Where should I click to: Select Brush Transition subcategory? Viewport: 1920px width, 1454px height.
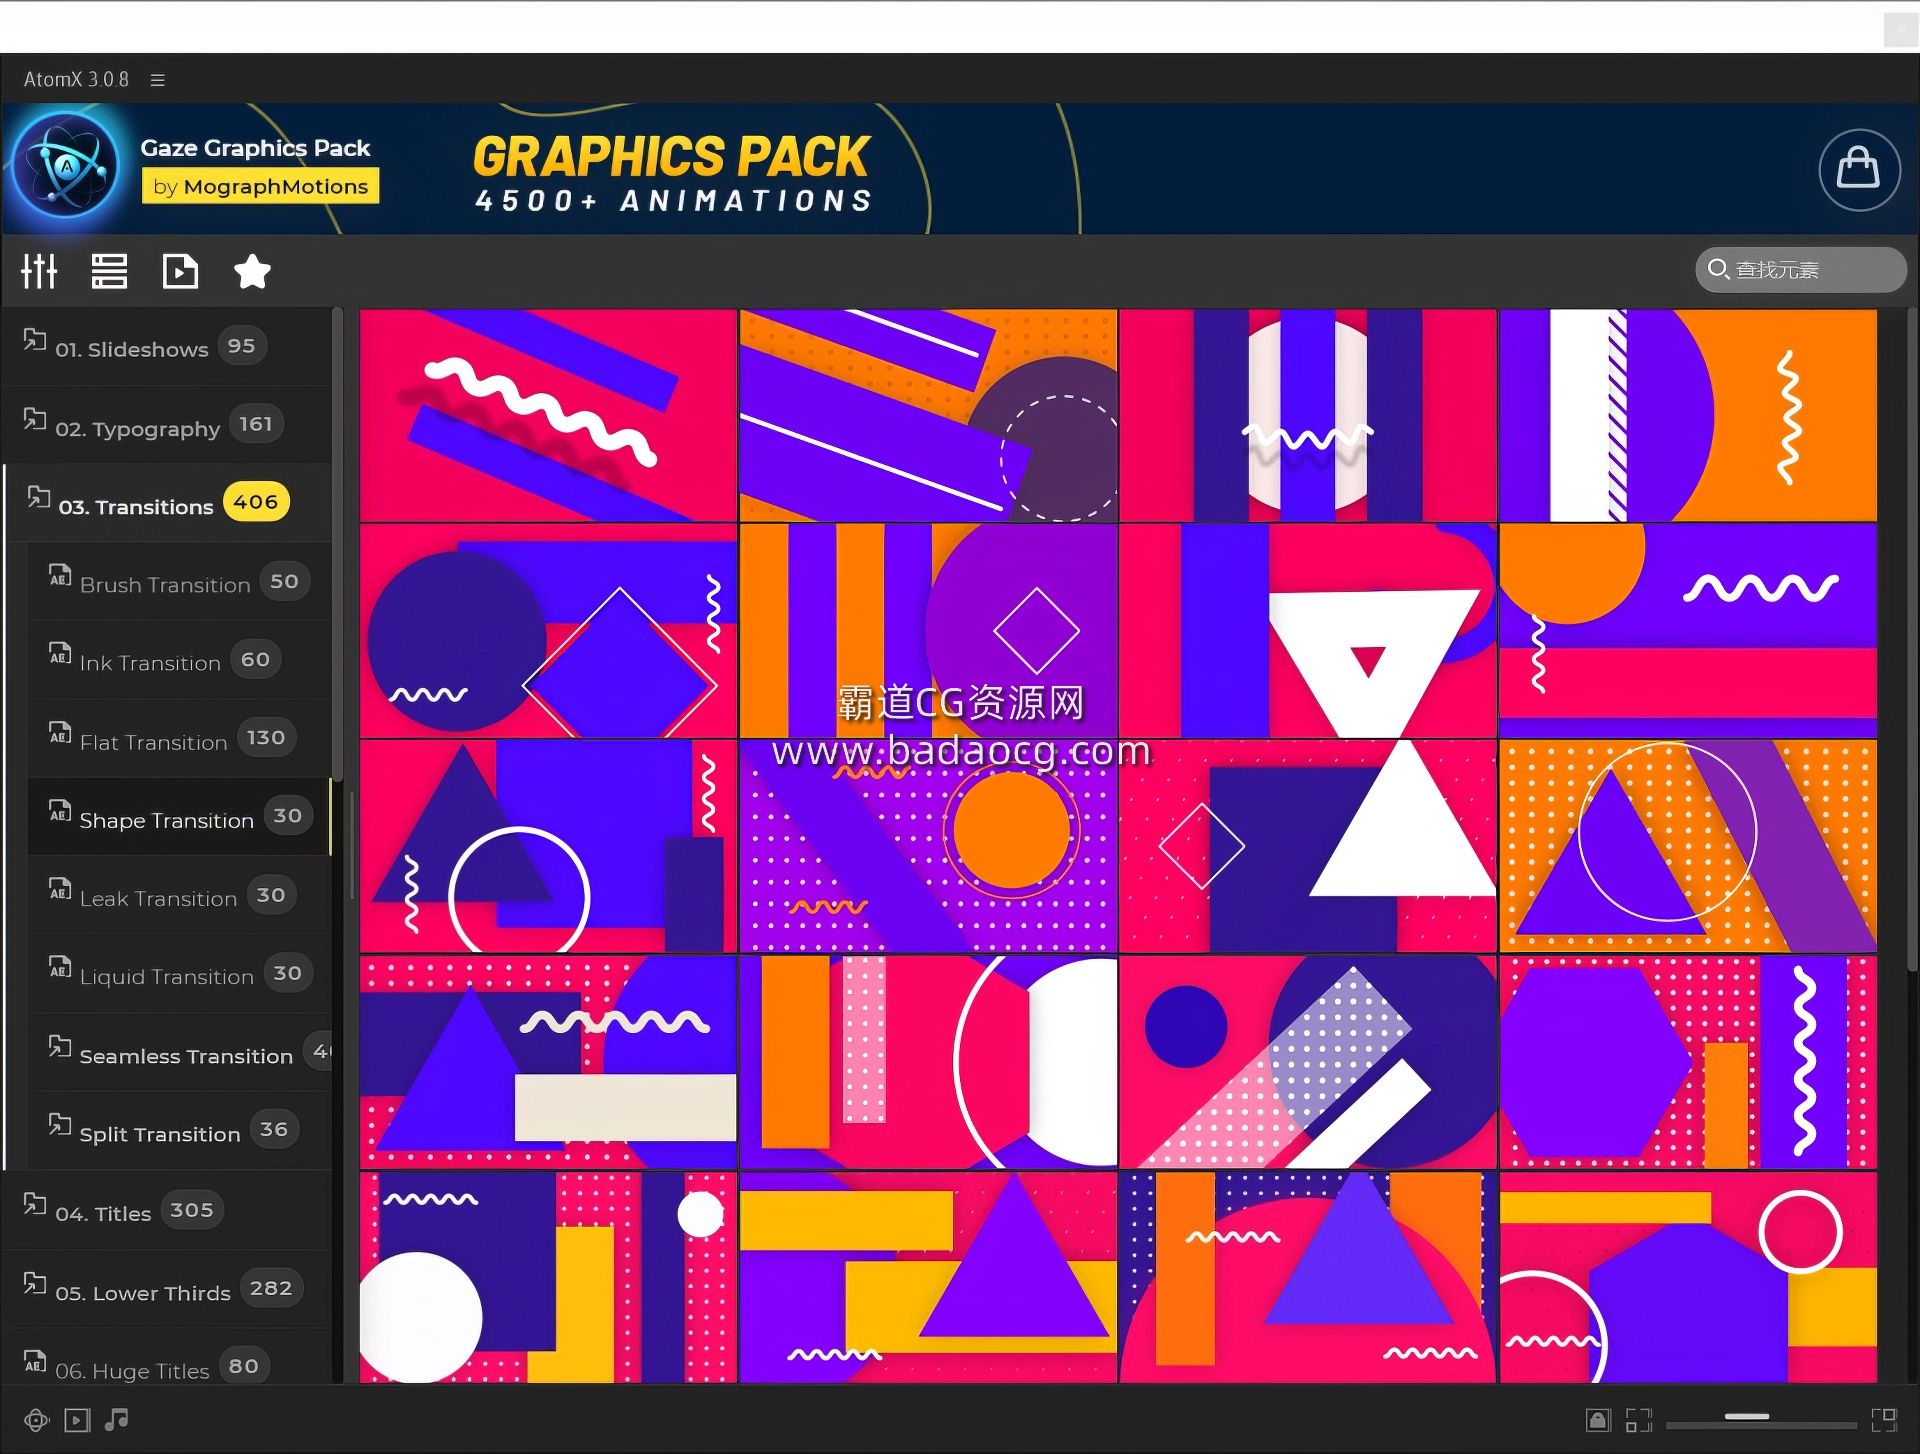[179, 582]
